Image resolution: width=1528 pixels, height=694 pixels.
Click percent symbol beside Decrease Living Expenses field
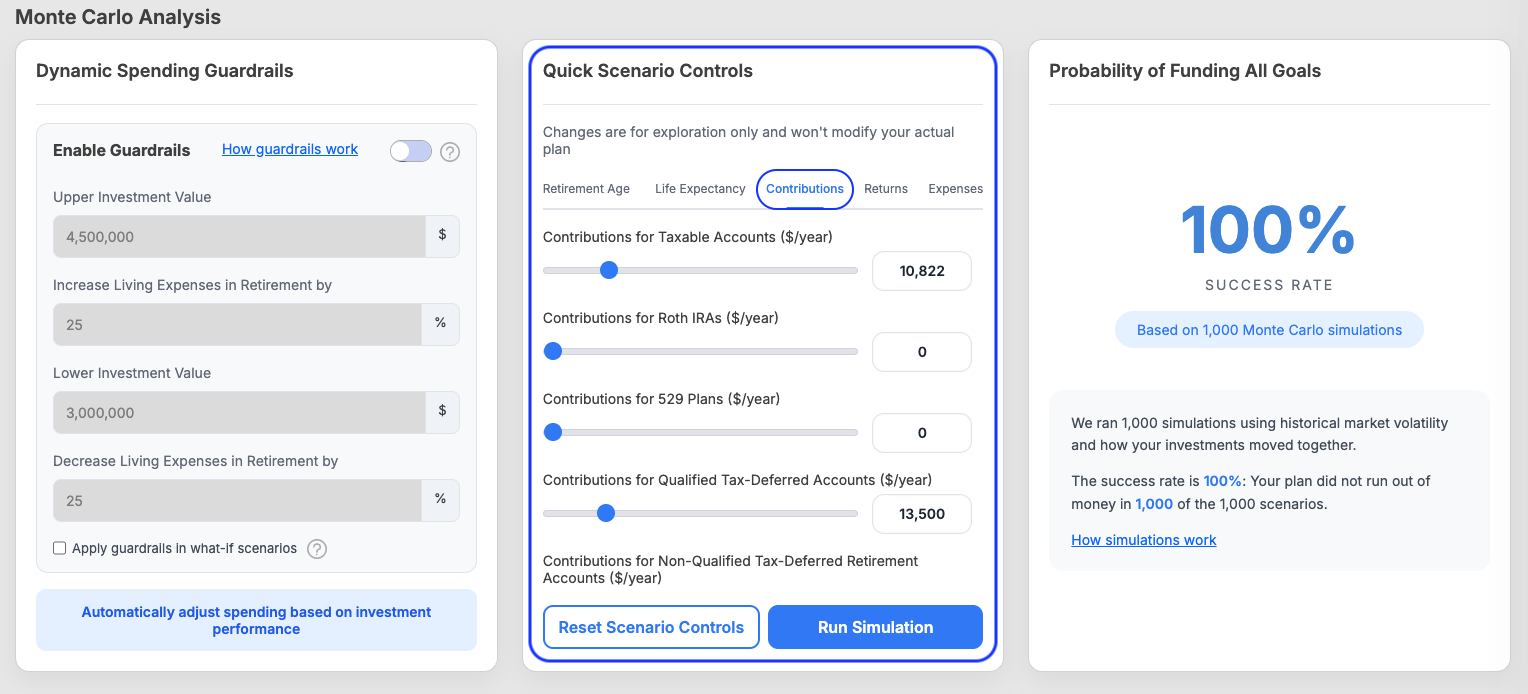pyautogui.click(x=440, y=500)
